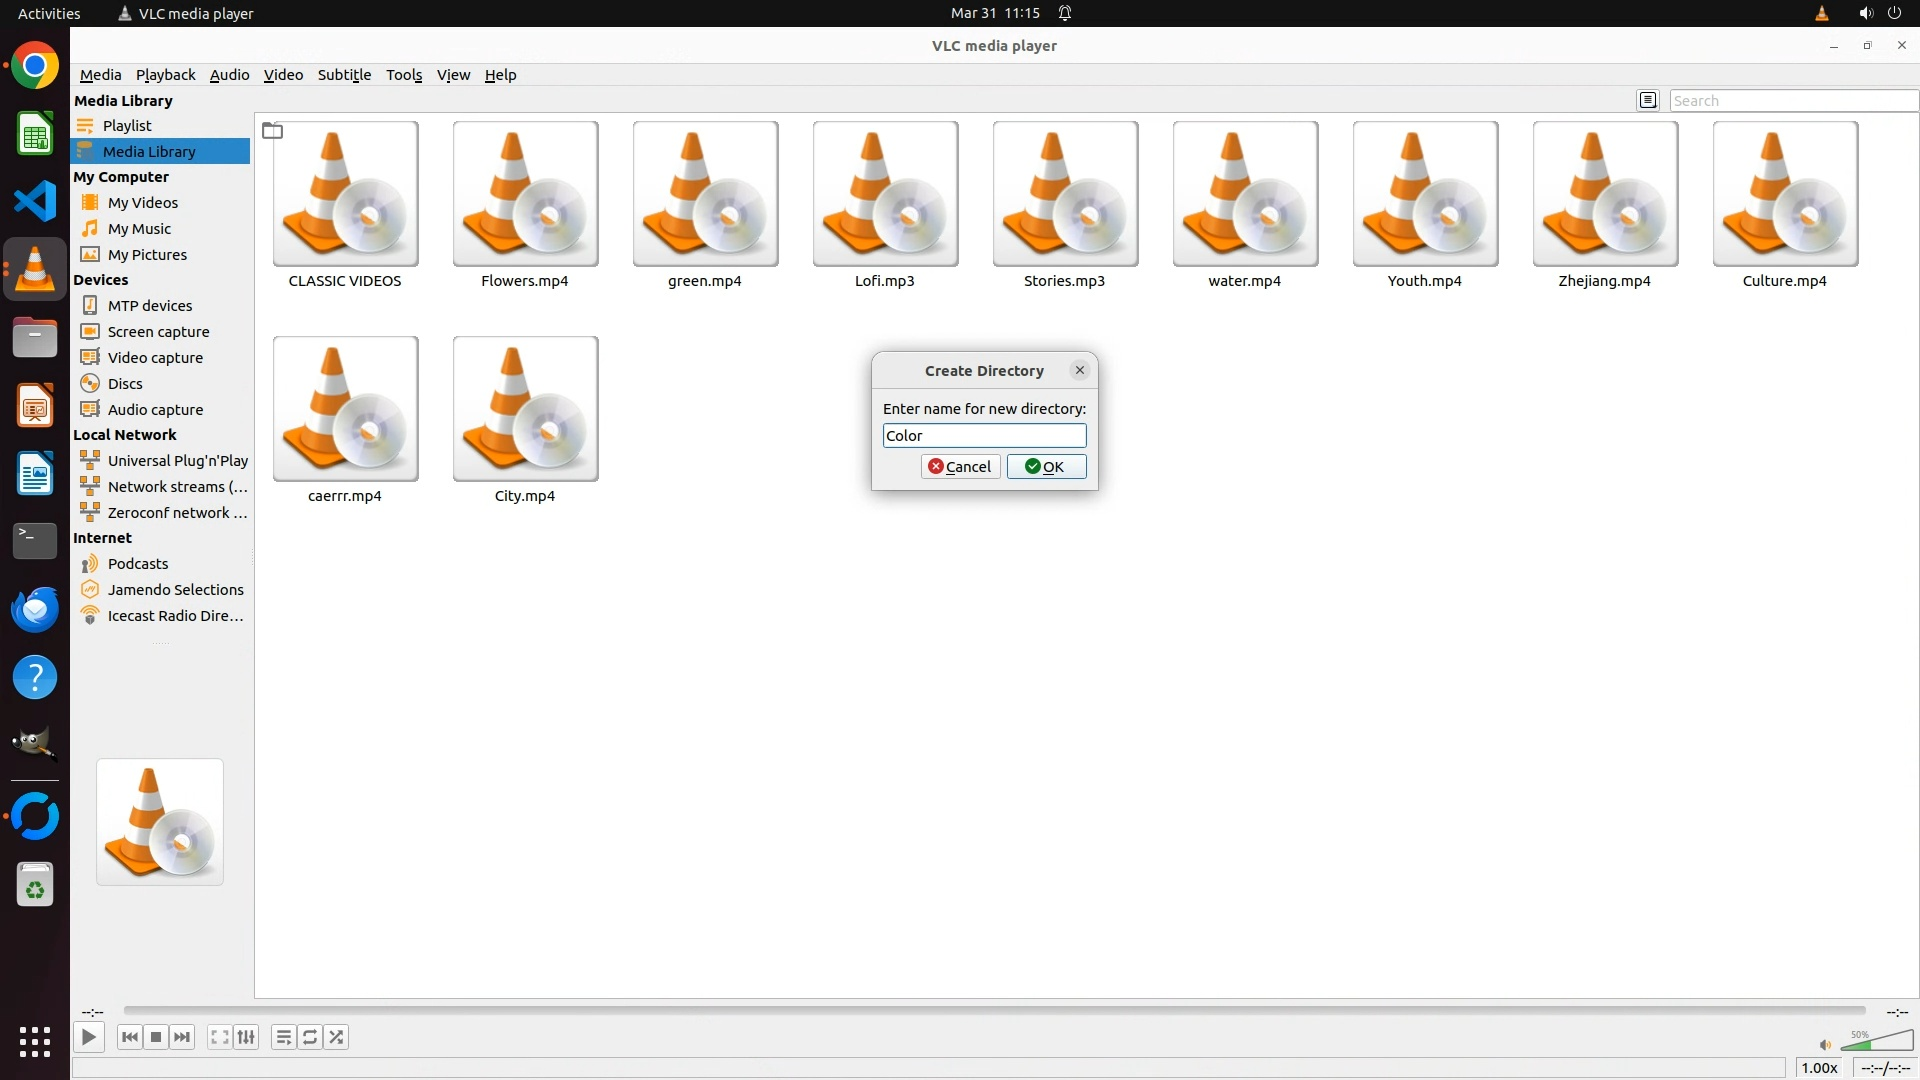The width and height of the screenshot is (1920, 1080).
Task: Go to previous media in playlist
Action: (129, 1037)
